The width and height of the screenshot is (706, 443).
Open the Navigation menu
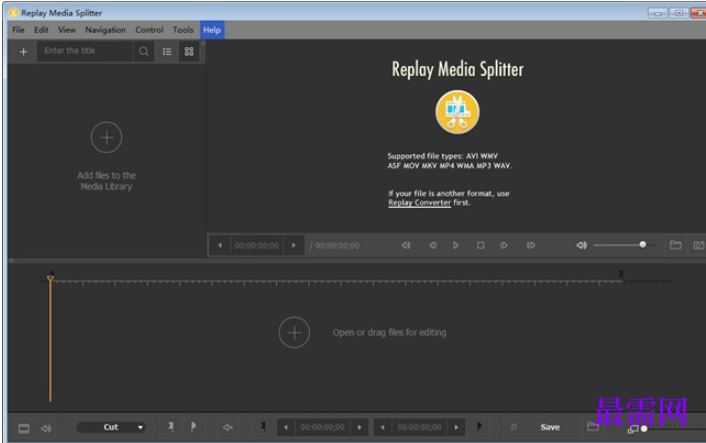105,30
